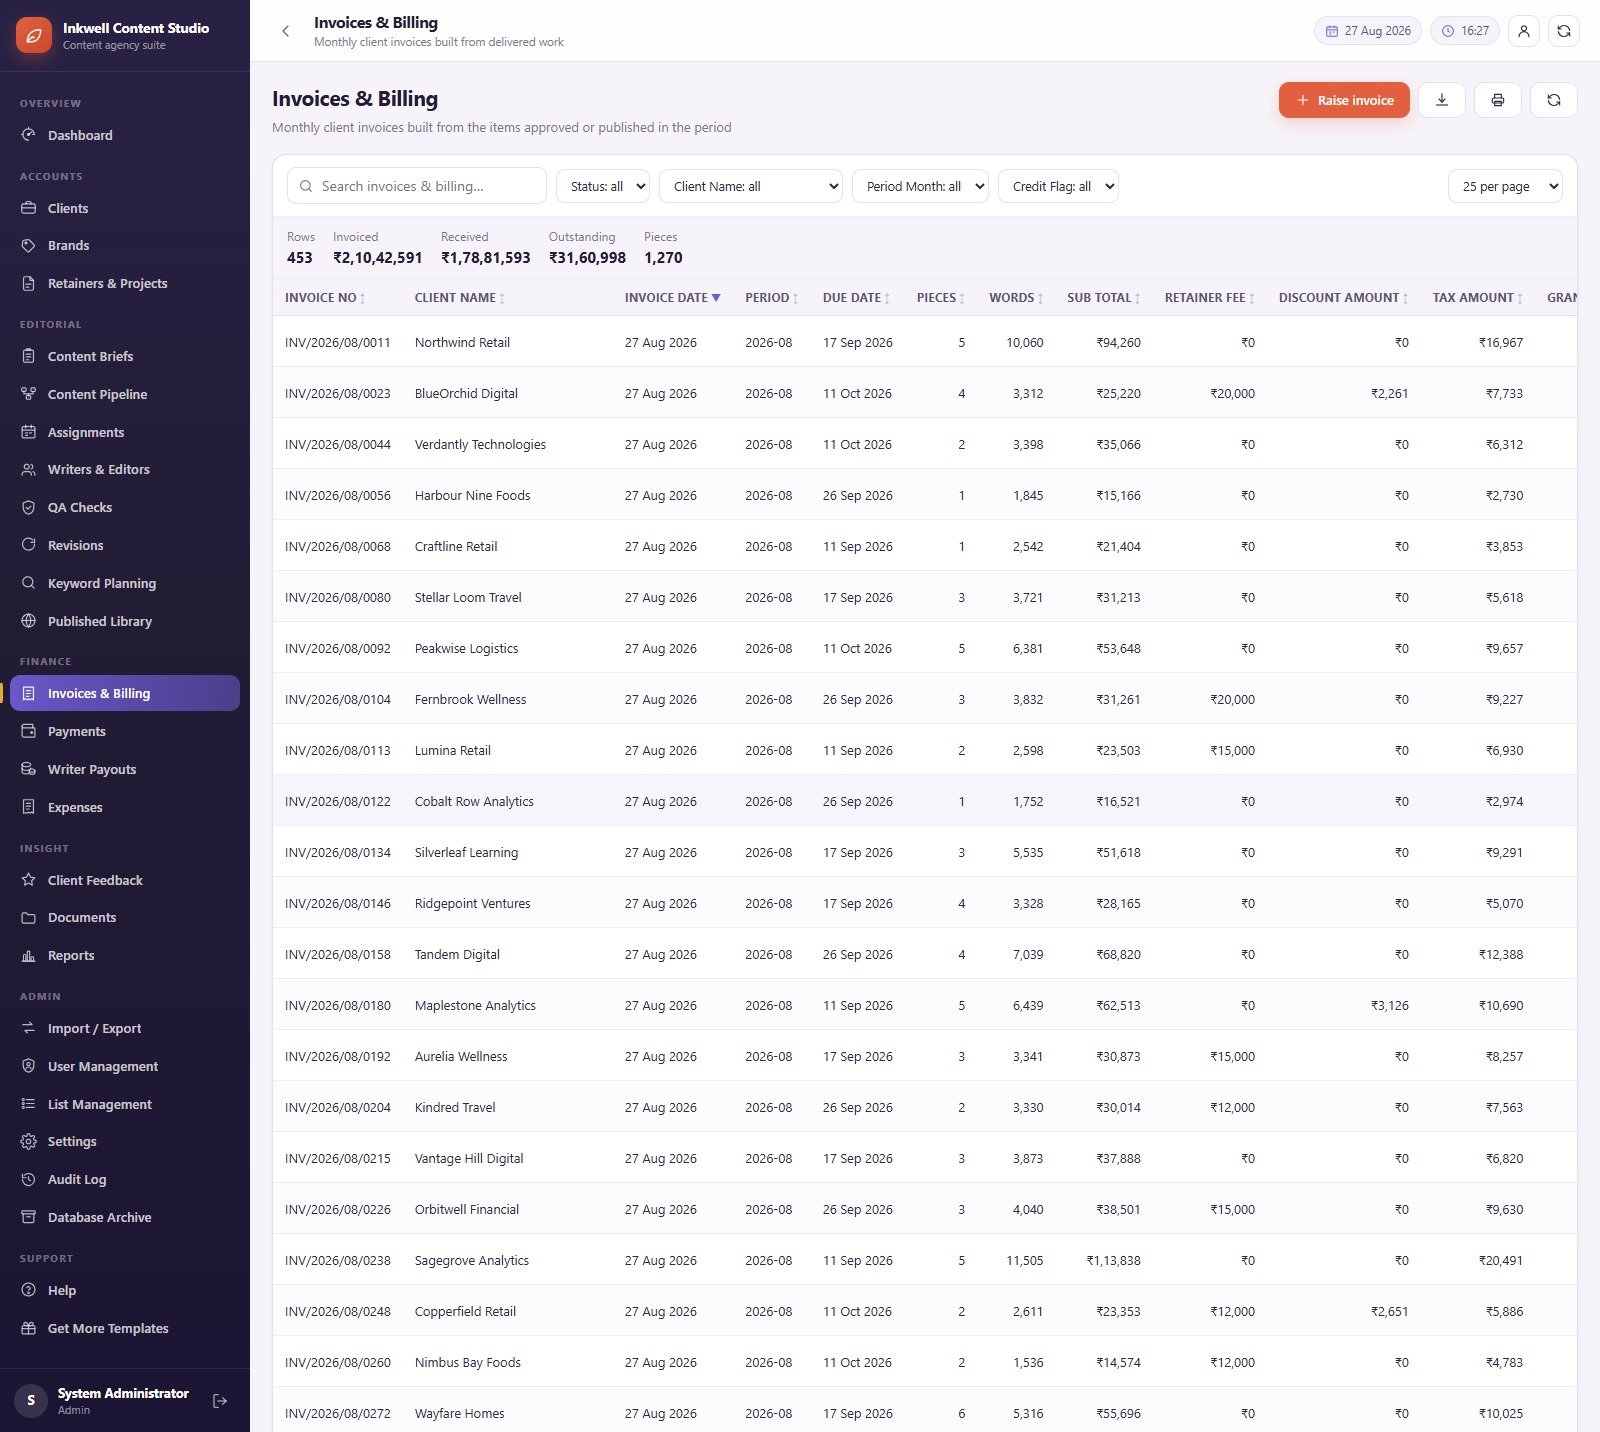This screenshot has height=1432, width=1600.
Task: Open Content Briefs in the sidebar
Action: (x=125, y=356)
